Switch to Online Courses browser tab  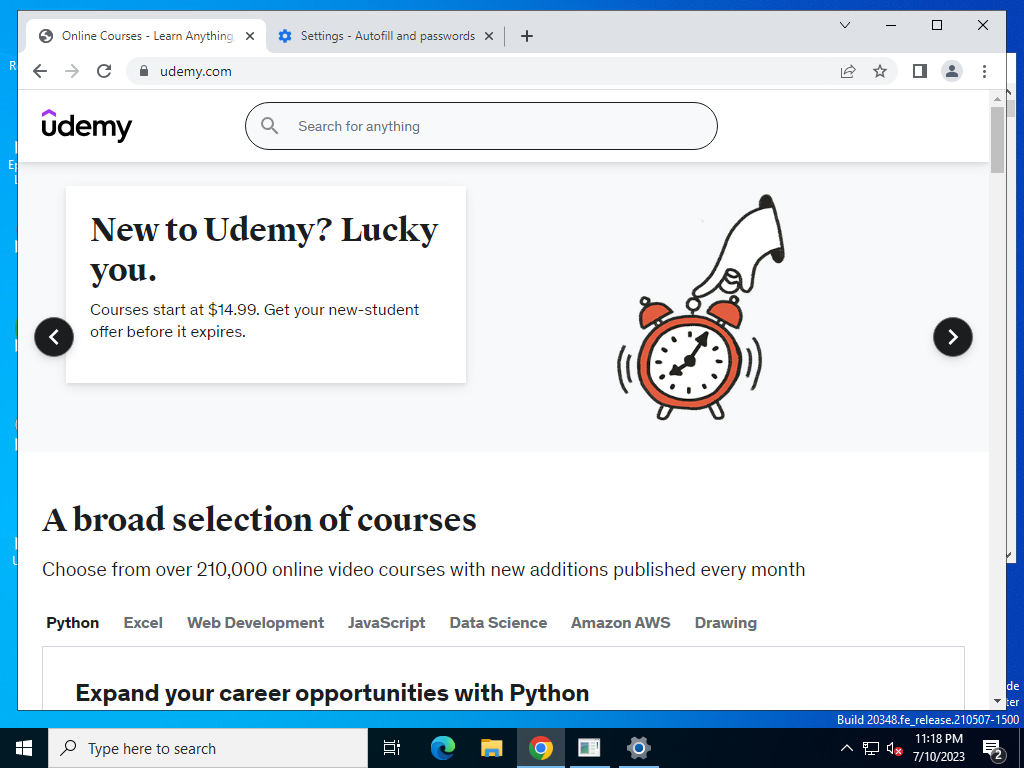pyautogui.click(x=146, y=36)
